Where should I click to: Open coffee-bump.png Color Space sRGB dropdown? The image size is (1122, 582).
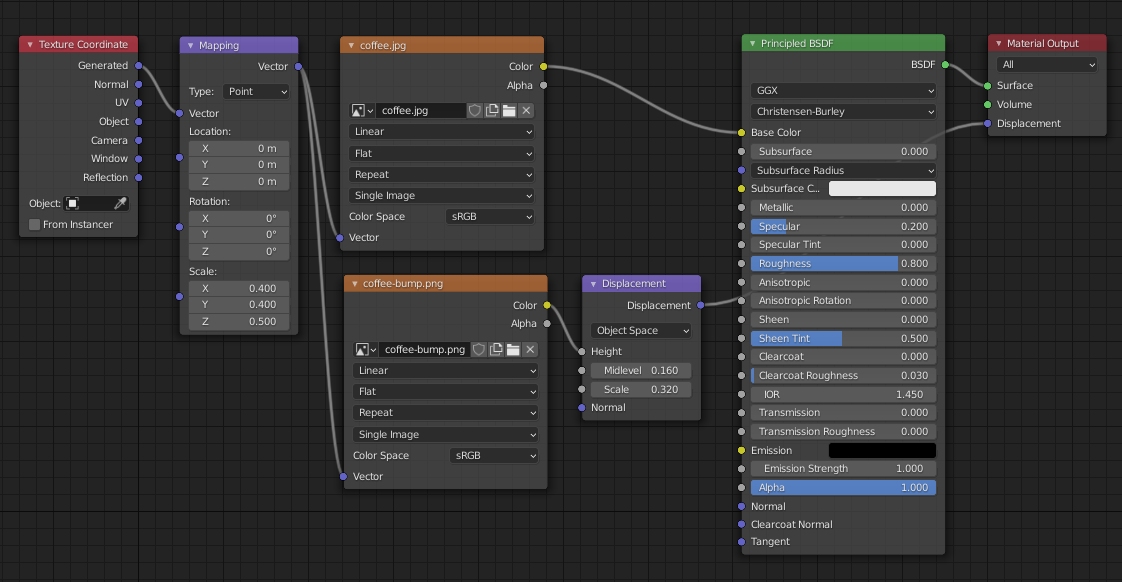tap(494, 455)
